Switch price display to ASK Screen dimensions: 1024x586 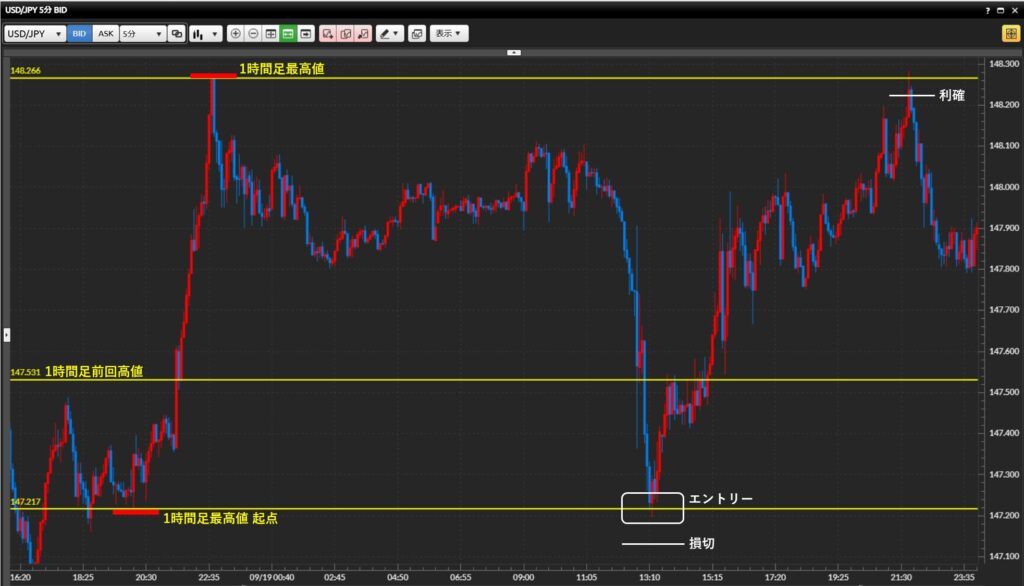pyautogui.click(x=105, y=33)
